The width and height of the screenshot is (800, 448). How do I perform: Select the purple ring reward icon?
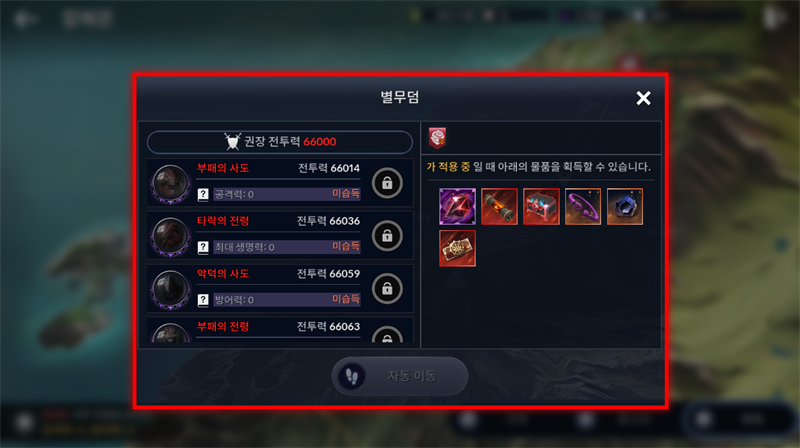click(583, 207)
